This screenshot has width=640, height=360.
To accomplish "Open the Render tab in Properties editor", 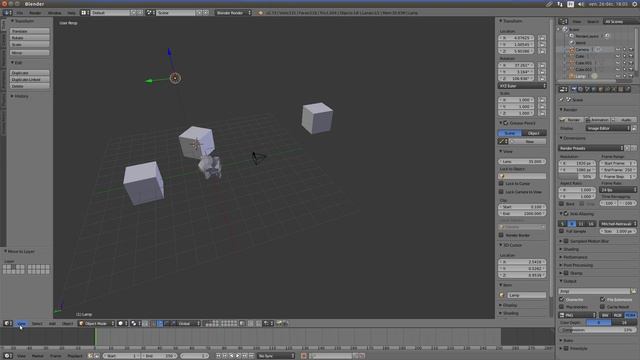I will (x=574, y=89).
